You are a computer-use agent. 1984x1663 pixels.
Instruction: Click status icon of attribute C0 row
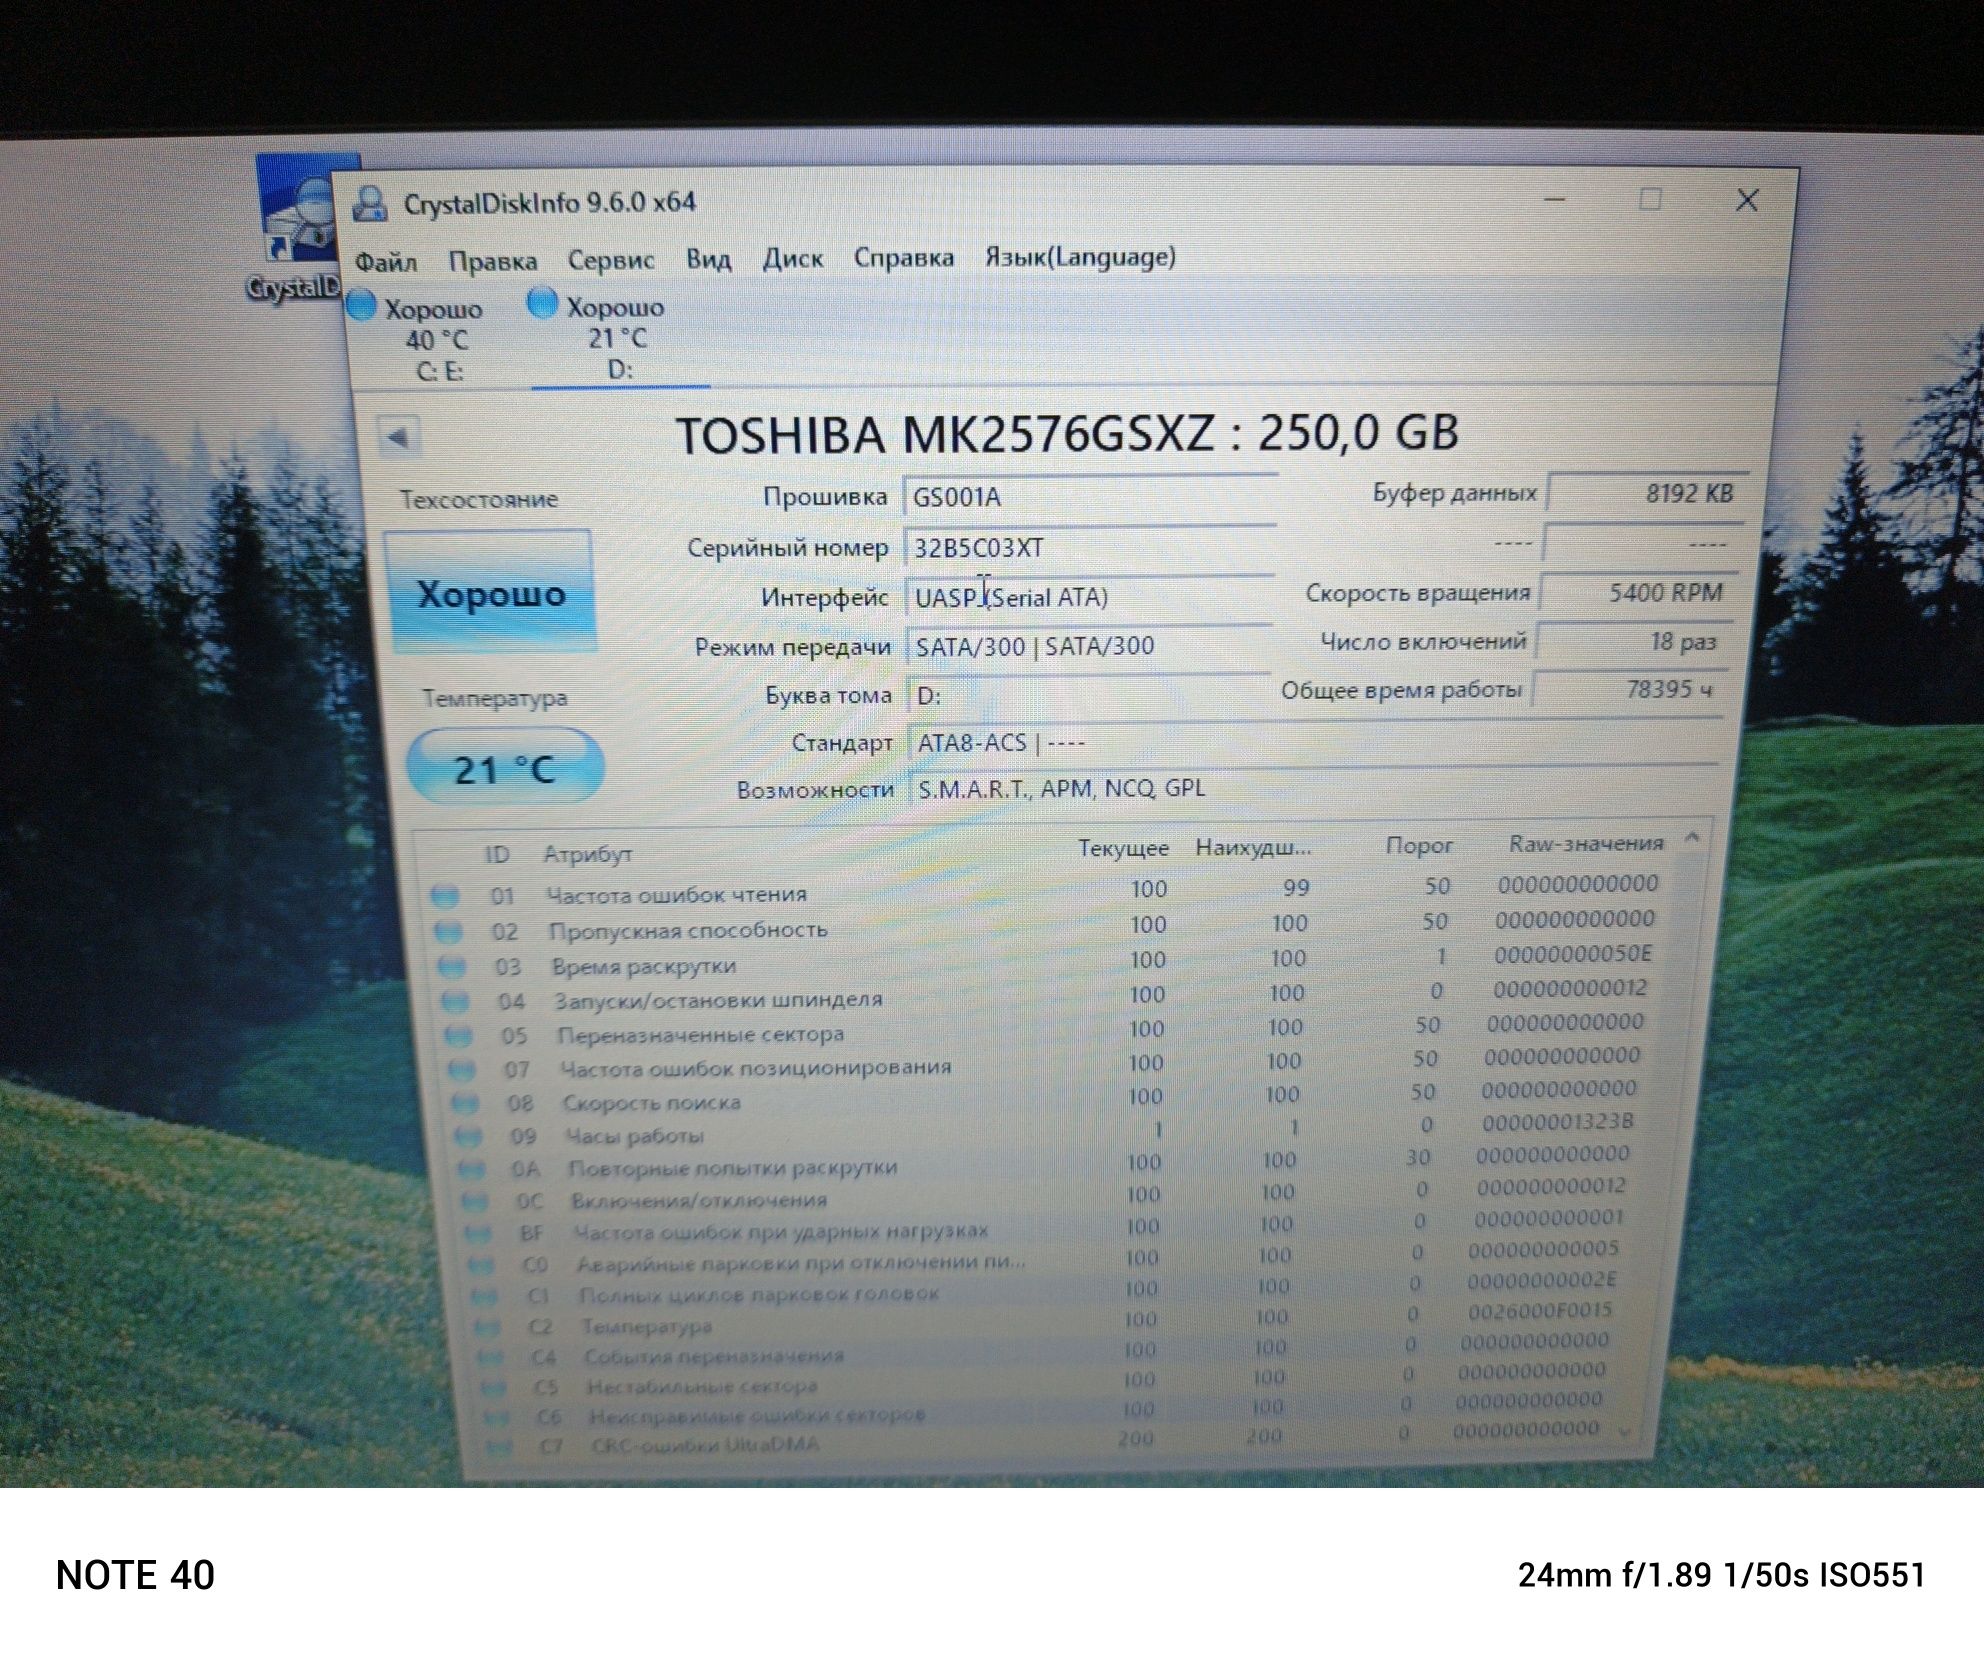pos(481,1265)
